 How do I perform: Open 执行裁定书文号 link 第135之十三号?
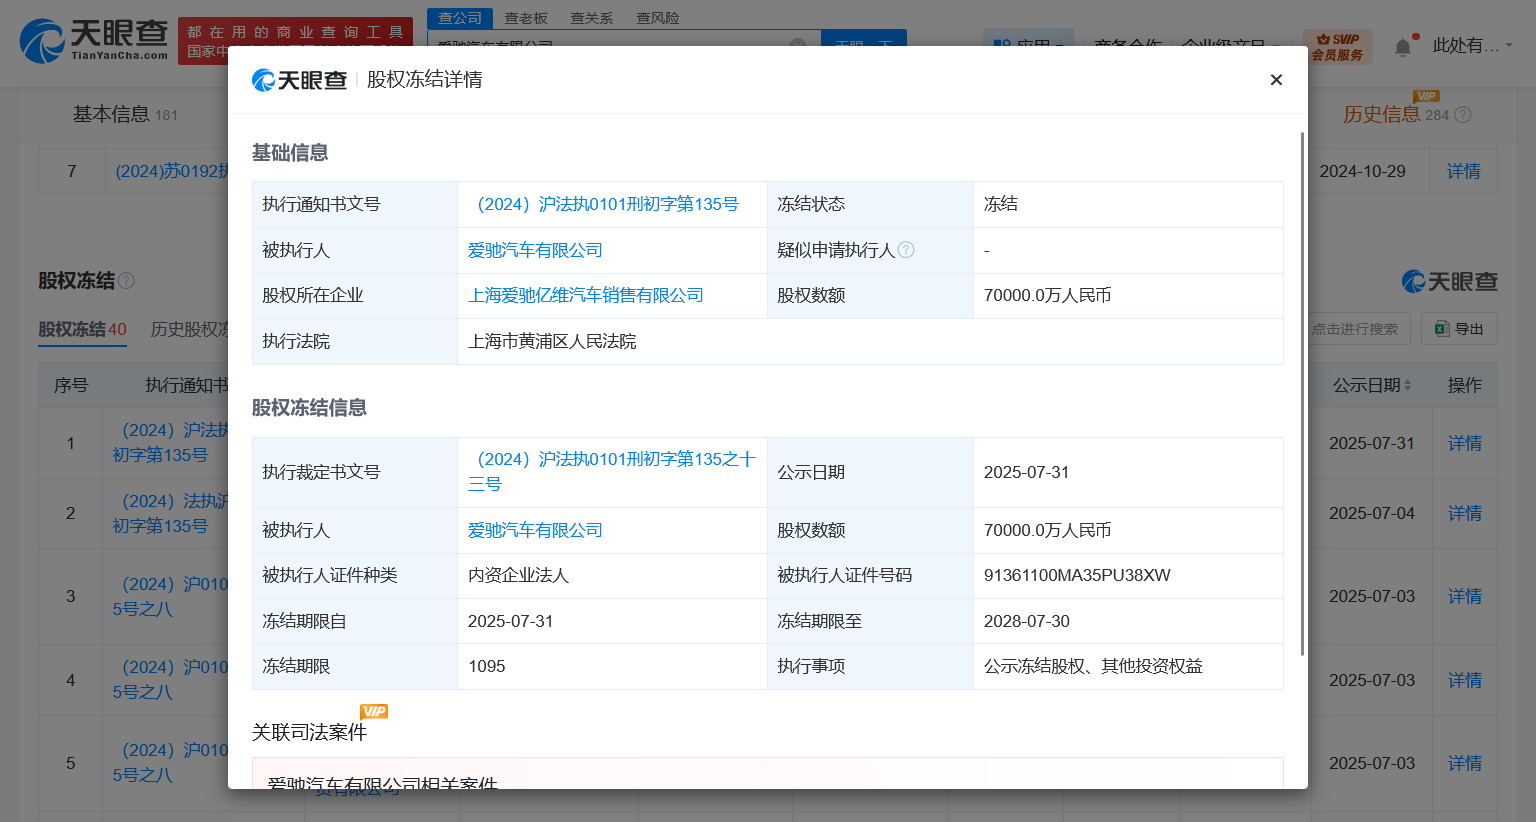[612, 472]
